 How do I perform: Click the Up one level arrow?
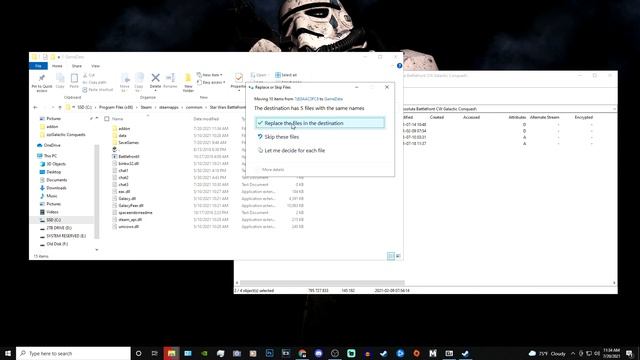[60, 107]
